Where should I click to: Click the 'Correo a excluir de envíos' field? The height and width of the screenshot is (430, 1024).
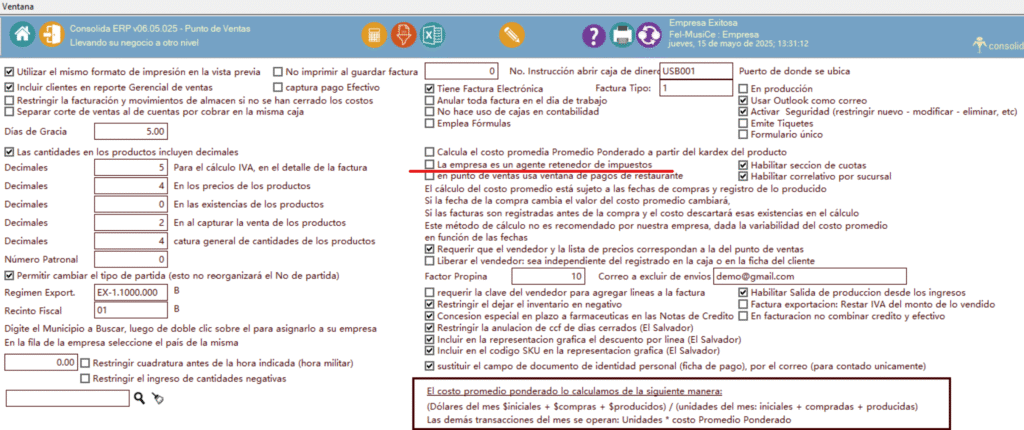[x=809, y=276]
